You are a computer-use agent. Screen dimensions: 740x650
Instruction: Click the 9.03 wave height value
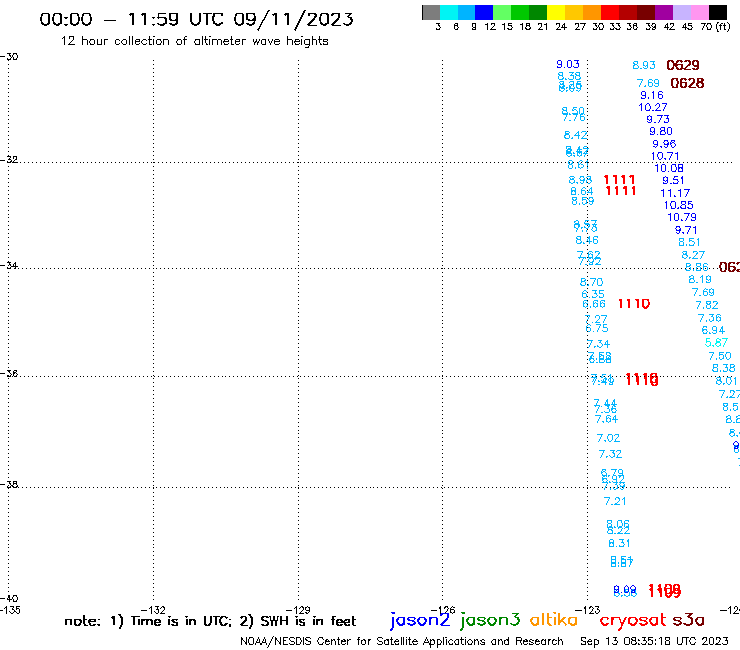coord(568,64)
